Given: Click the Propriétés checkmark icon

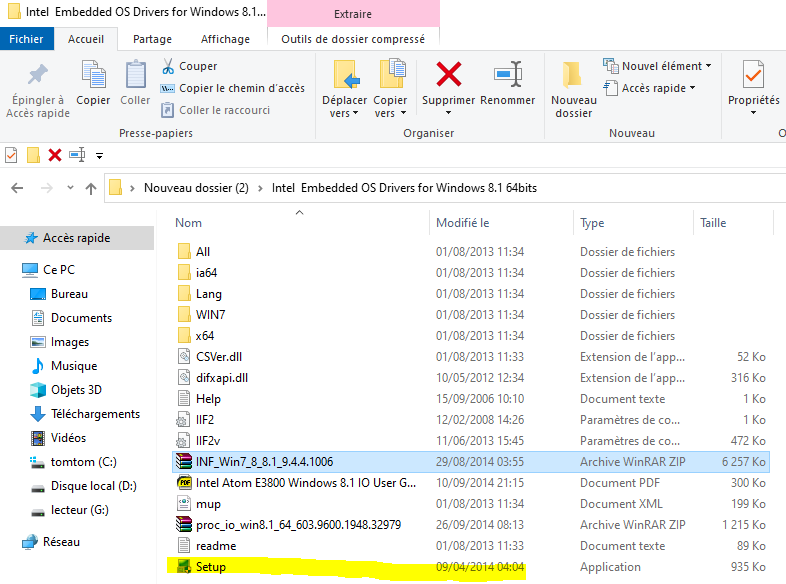Looking at the screenshot, I should 753,75.
